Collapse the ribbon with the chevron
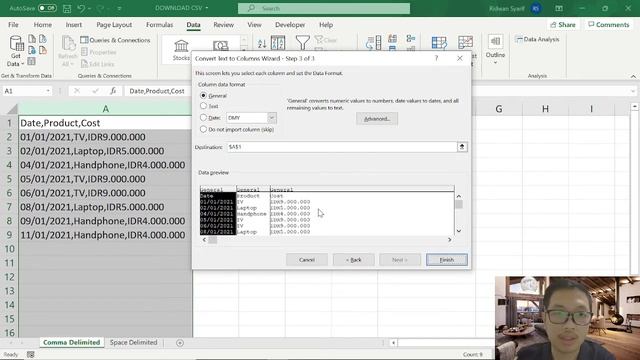This screenshot has width=640, height=360. (x=633, y=76)
